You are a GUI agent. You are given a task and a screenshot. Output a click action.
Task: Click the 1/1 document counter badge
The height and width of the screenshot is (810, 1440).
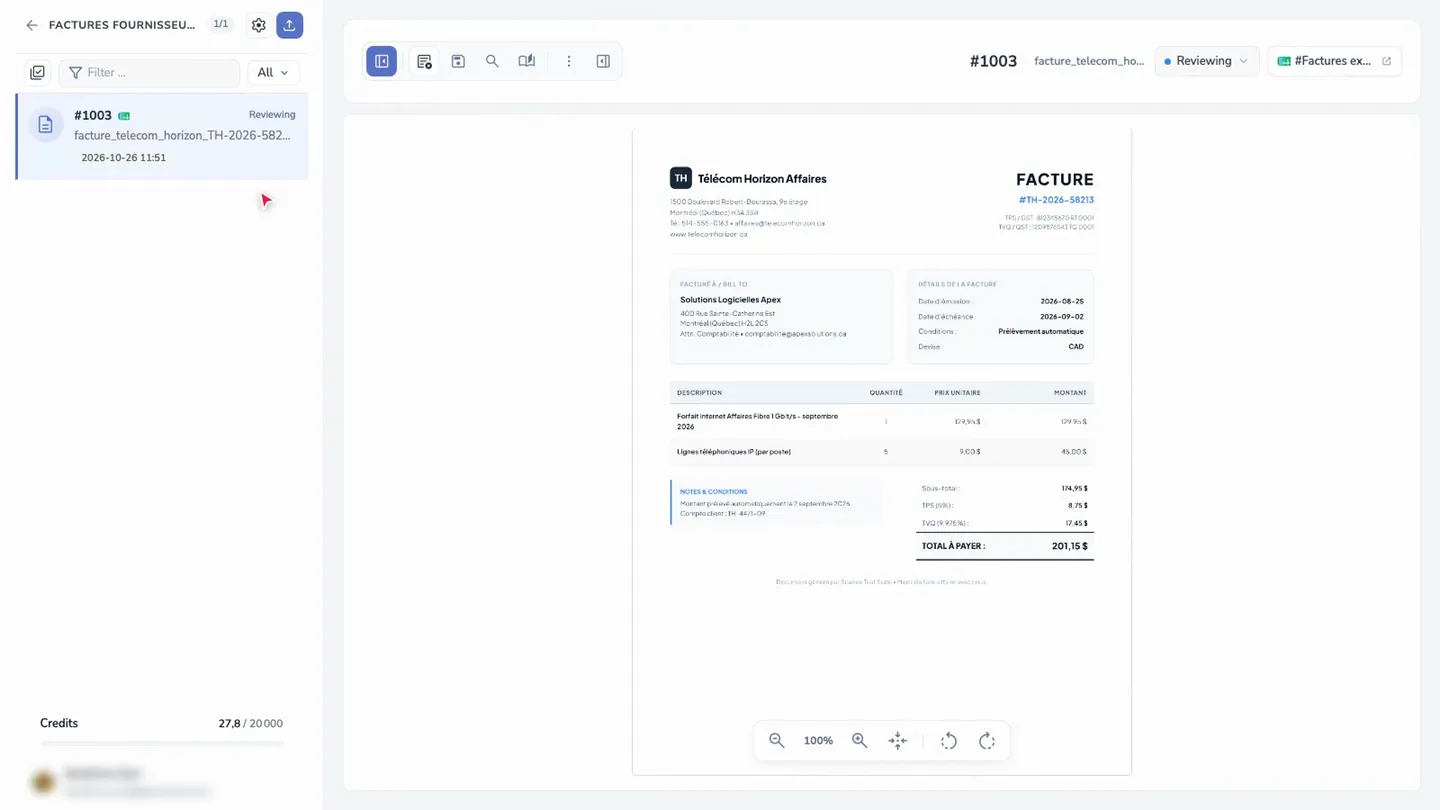click(x=221, y=24)
